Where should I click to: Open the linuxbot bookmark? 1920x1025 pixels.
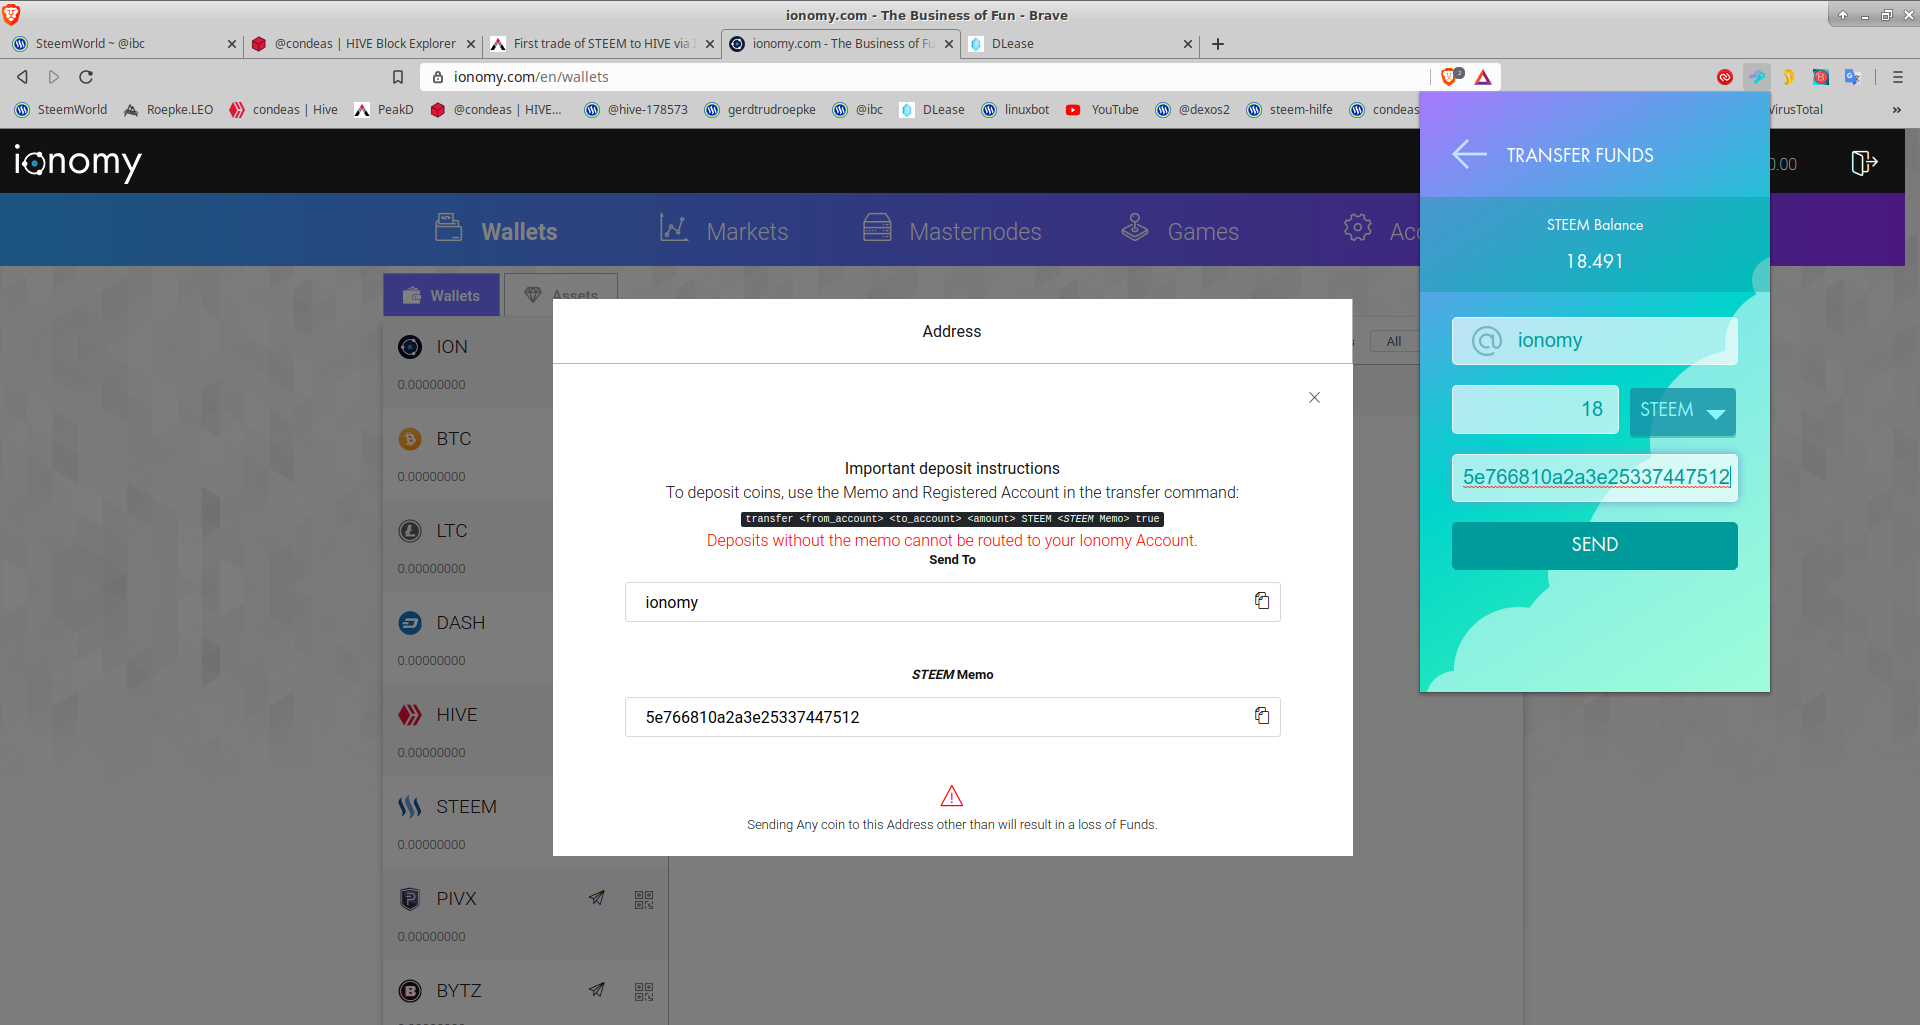coord(1015,110)
